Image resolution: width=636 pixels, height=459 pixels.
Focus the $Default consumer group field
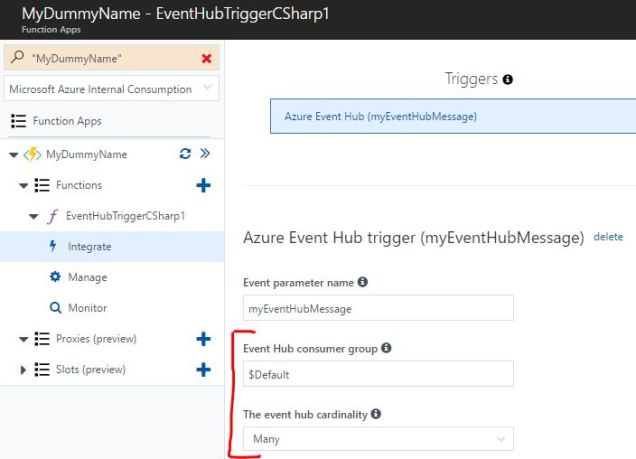click(x=378, y=374)
